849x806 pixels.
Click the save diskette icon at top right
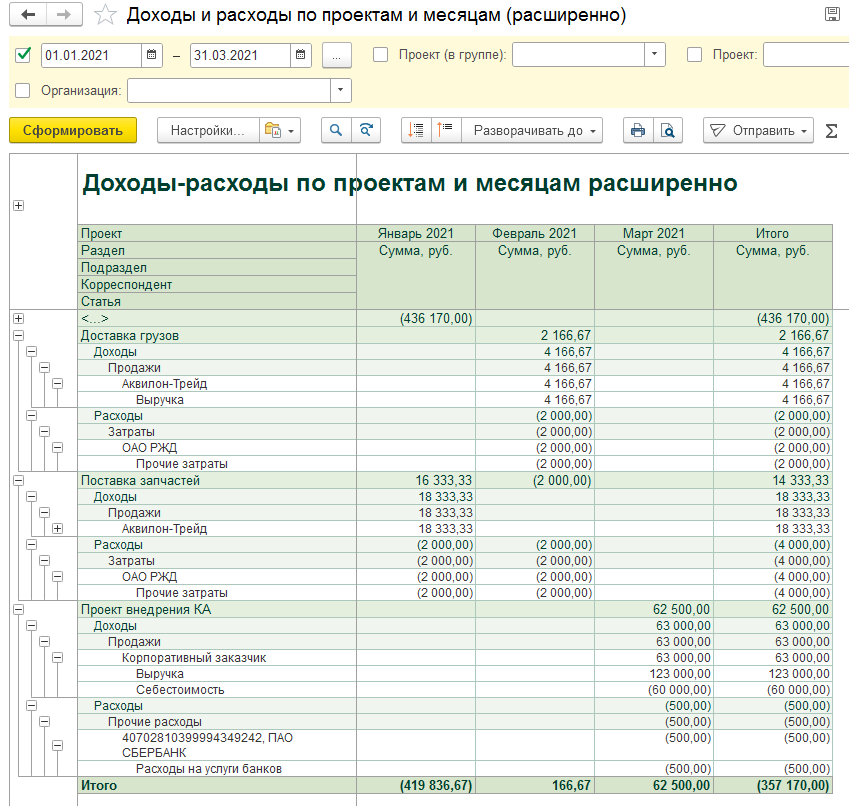832,15
